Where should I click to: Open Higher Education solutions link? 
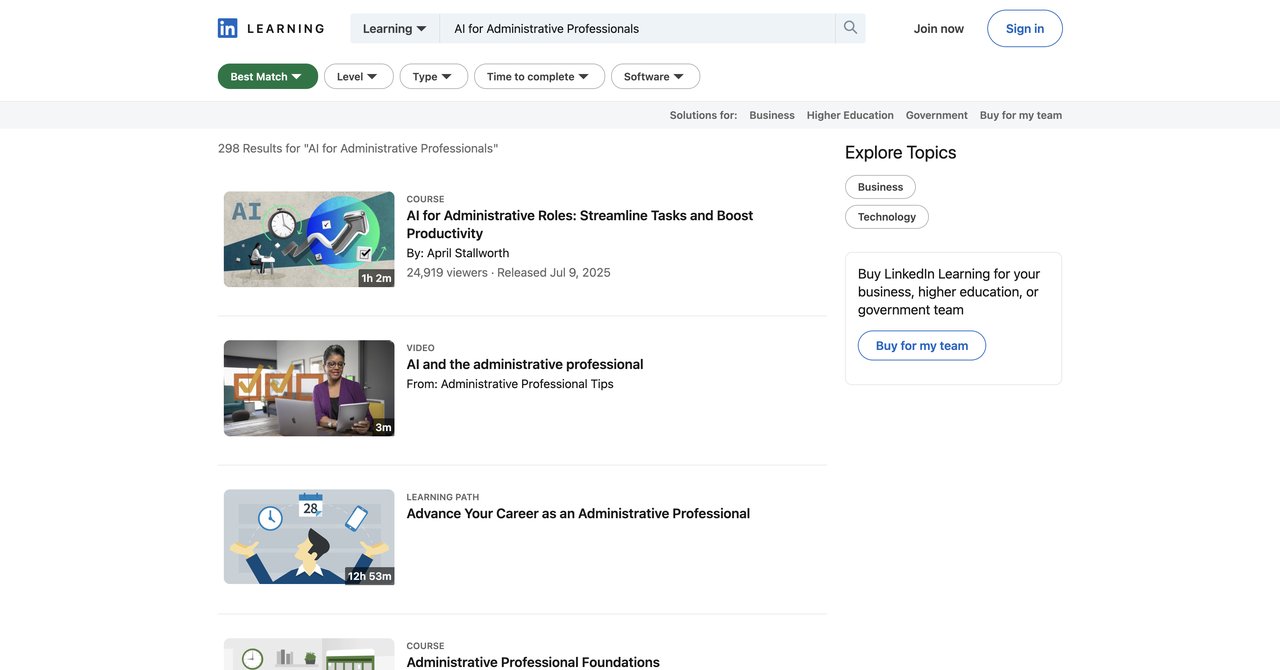click(x=850, y=115)
